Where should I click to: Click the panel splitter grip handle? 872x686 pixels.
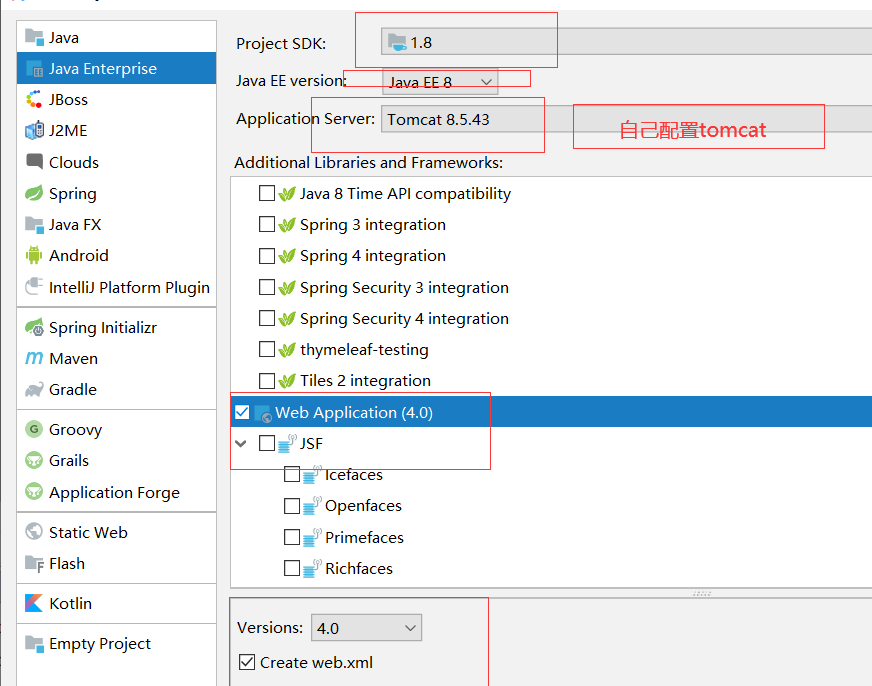(702, 594)
